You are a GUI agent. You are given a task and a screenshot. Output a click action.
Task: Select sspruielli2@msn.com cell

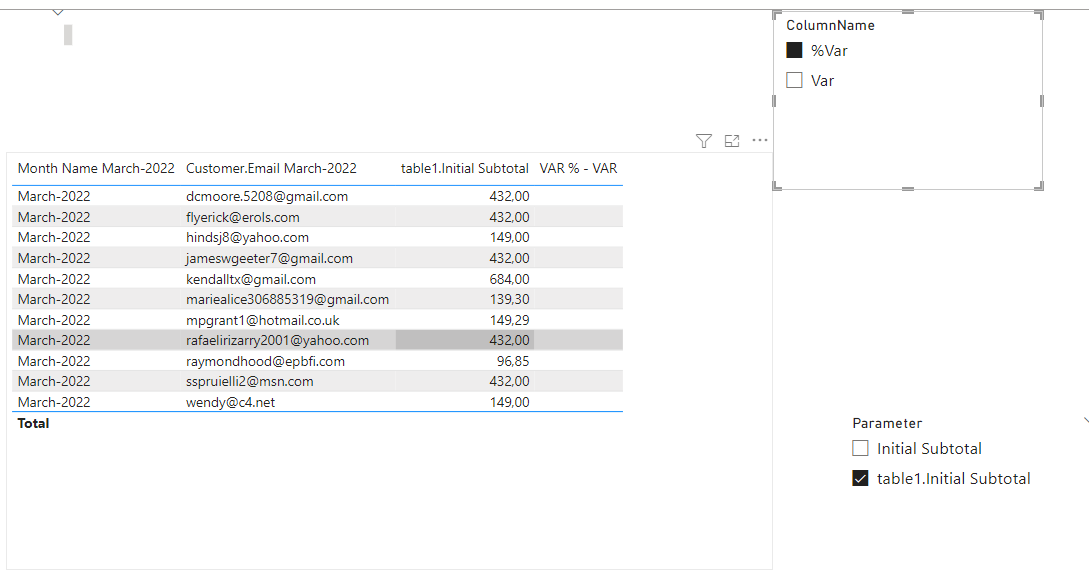click(249, 381)
